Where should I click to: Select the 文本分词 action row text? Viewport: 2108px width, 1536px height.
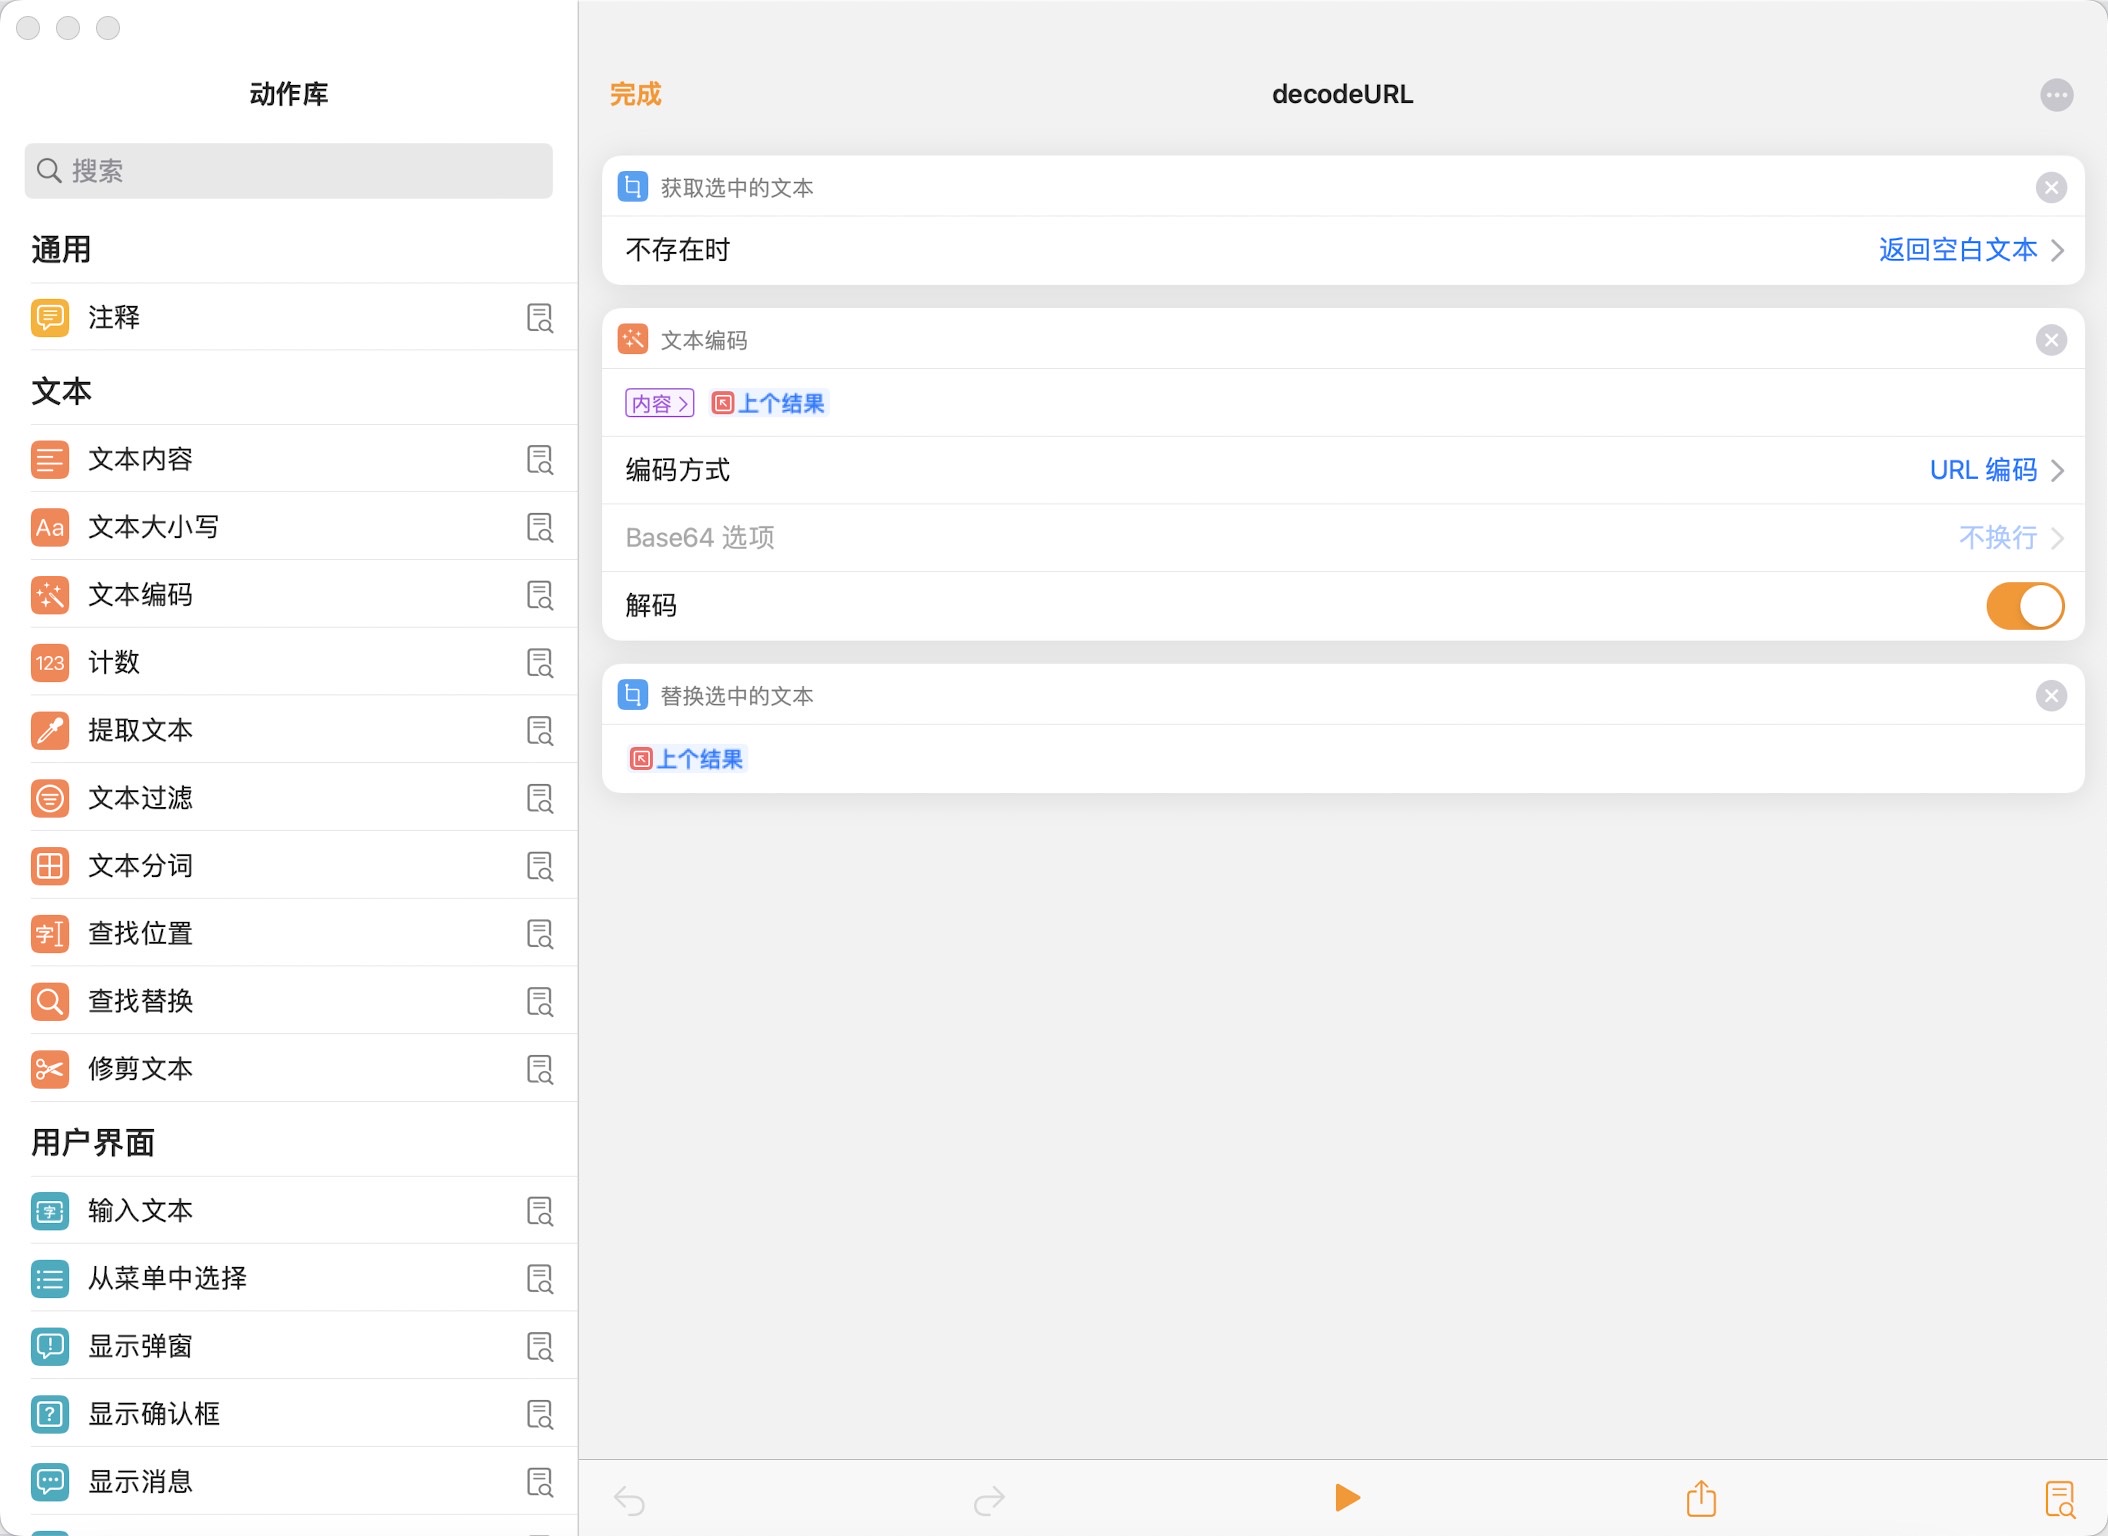pyautogui.click(x=141, y=866)
